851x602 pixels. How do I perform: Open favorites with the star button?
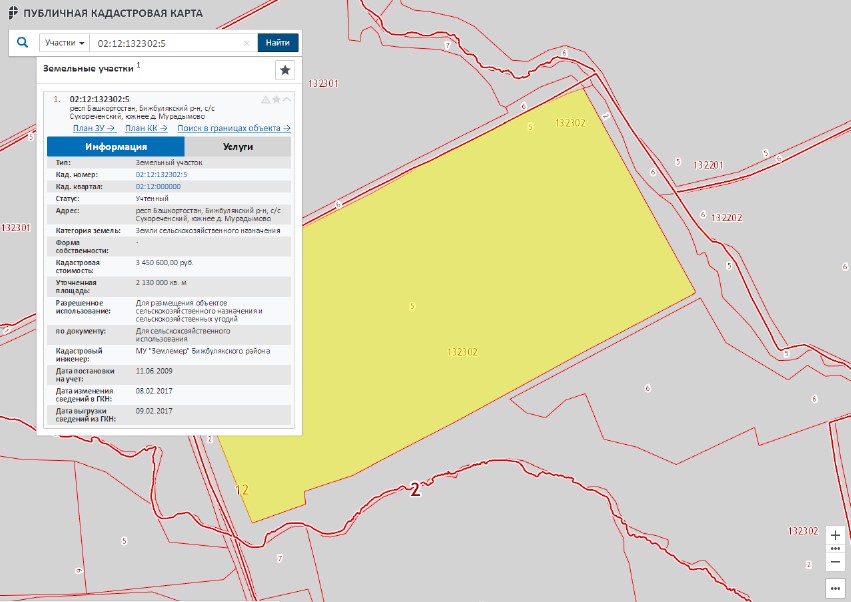285,70
